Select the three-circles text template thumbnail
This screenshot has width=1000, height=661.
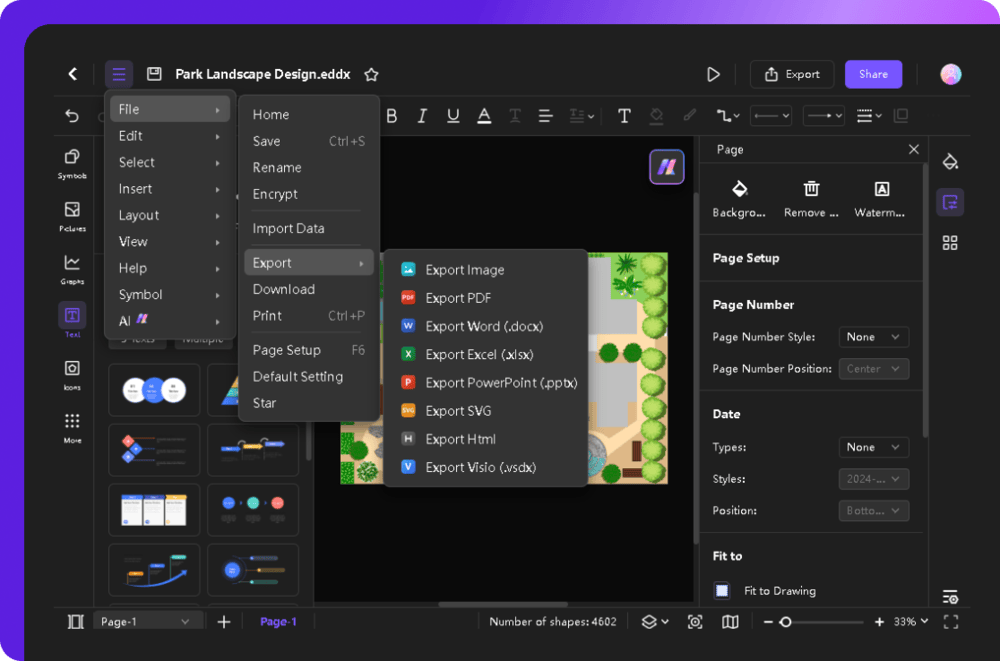coord(154,390)
